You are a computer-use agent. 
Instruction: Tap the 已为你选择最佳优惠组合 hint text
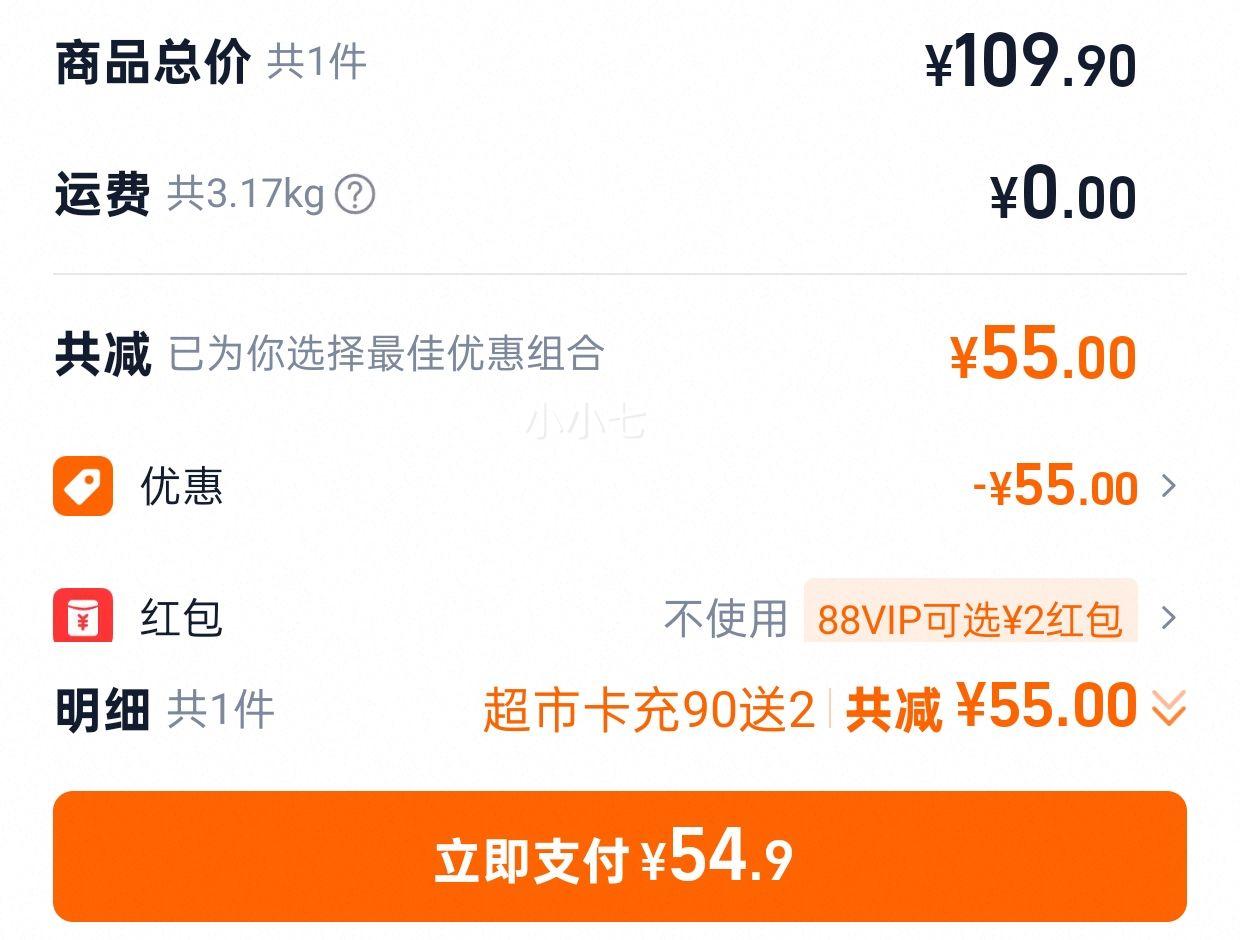pos(386,354)
